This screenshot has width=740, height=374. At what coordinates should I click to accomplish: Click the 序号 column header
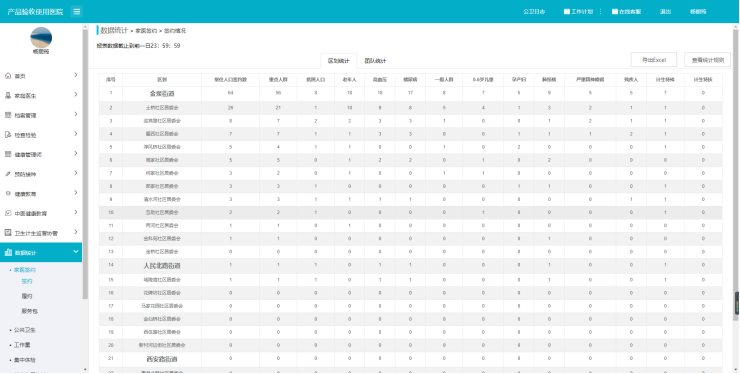(x=111, y=80)
